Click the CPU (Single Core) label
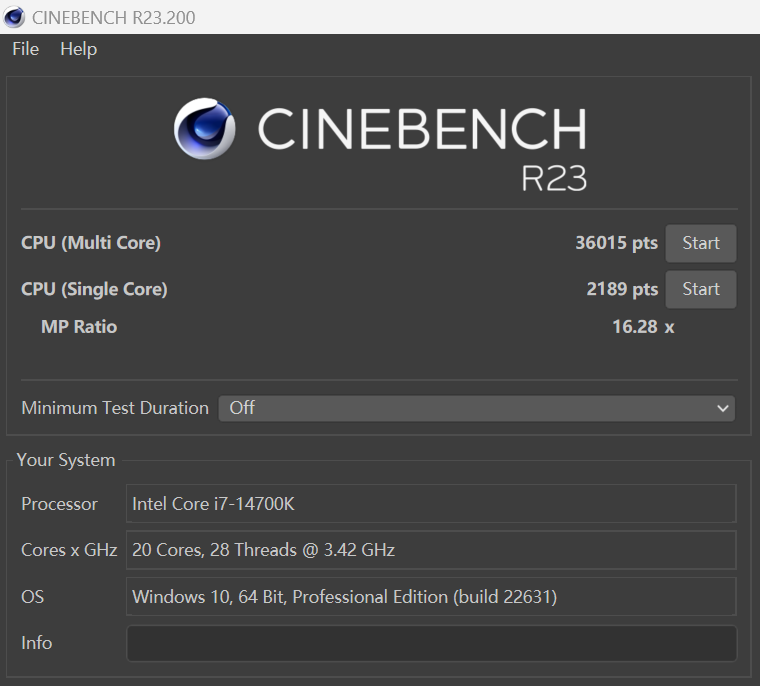The width and height of the screenshot is (760, 686). tap(94, 289)
